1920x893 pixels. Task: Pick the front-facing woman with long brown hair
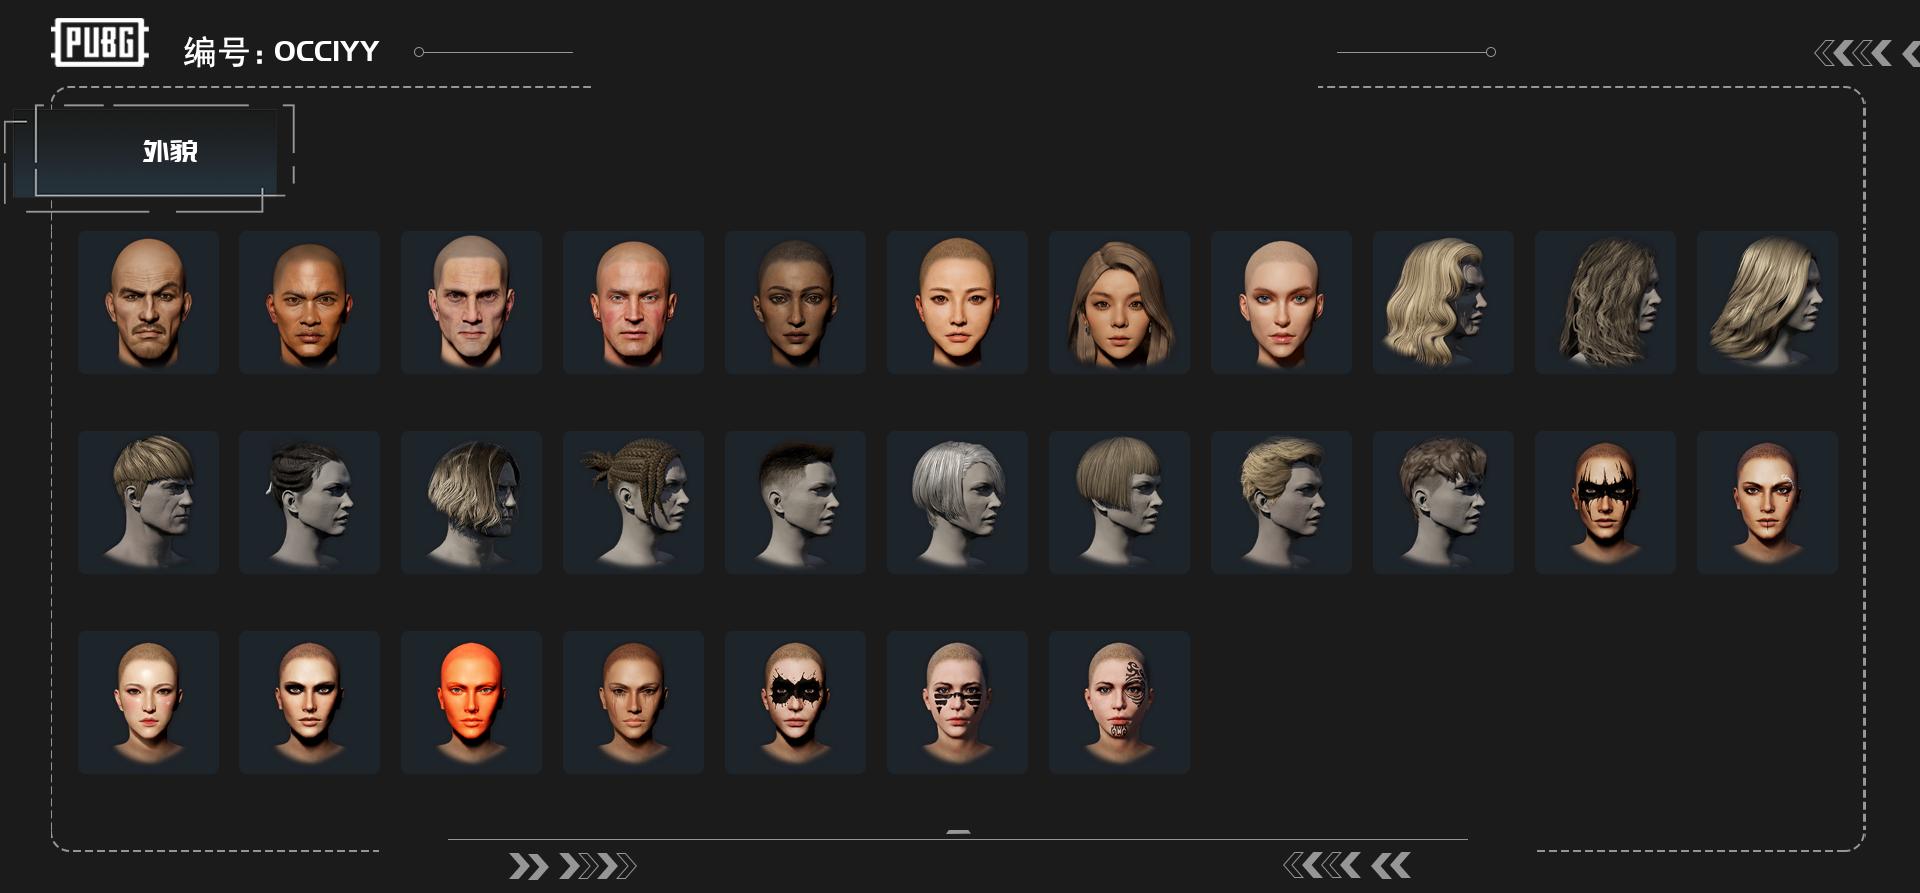click(1119, 302)
